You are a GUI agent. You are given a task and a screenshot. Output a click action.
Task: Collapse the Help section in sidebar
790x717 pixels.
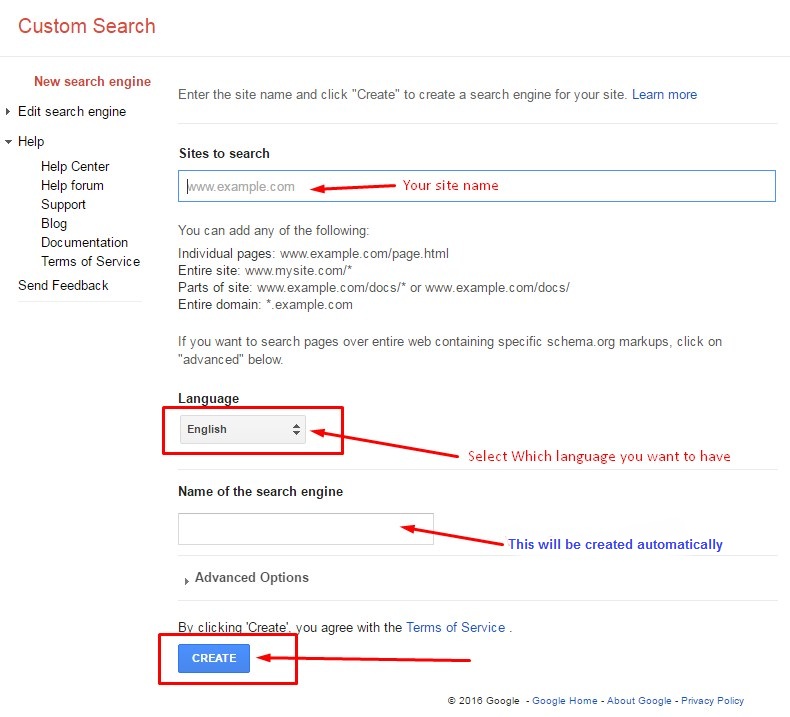click(x=8, y=142)
